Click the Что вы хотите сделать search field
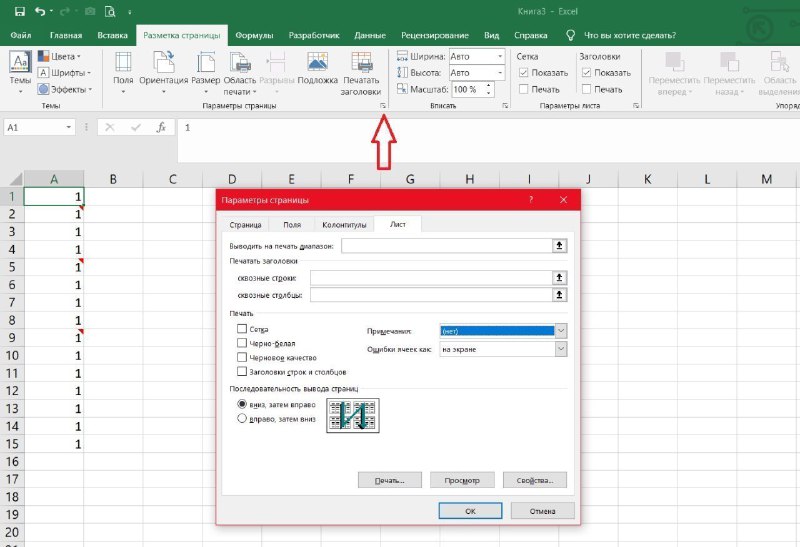 point(630,35)
